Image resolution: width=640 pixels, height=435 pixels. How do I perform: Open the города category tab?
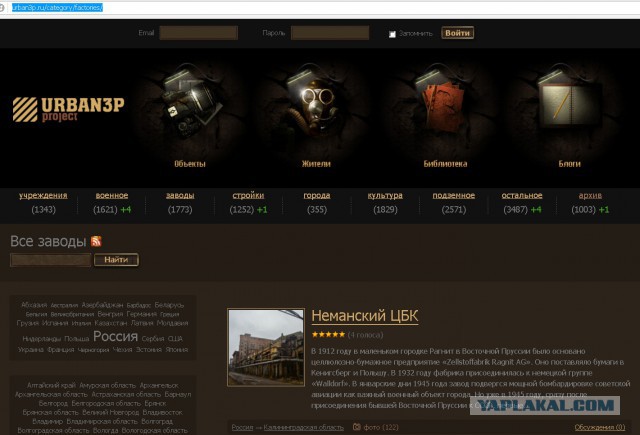point(317,195)
